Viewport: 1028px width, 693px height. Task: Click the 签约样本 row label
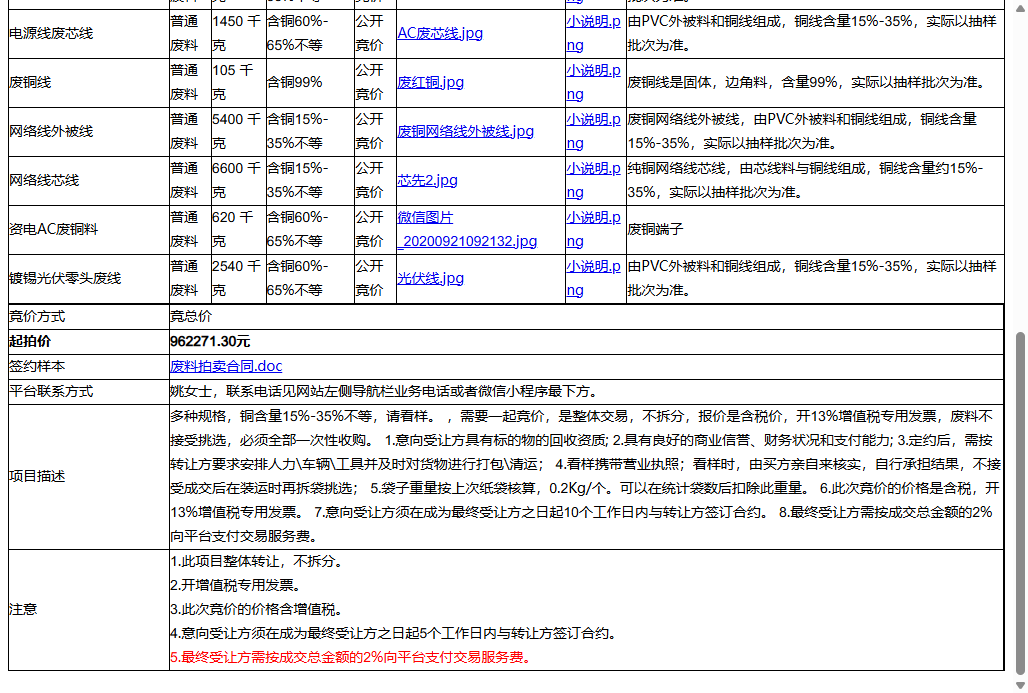tap(37, 366)
